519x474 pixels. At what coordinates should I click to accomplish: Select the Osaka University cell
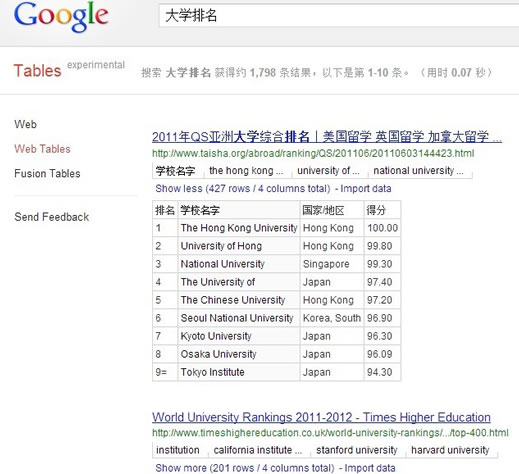(x=239, y=354)
